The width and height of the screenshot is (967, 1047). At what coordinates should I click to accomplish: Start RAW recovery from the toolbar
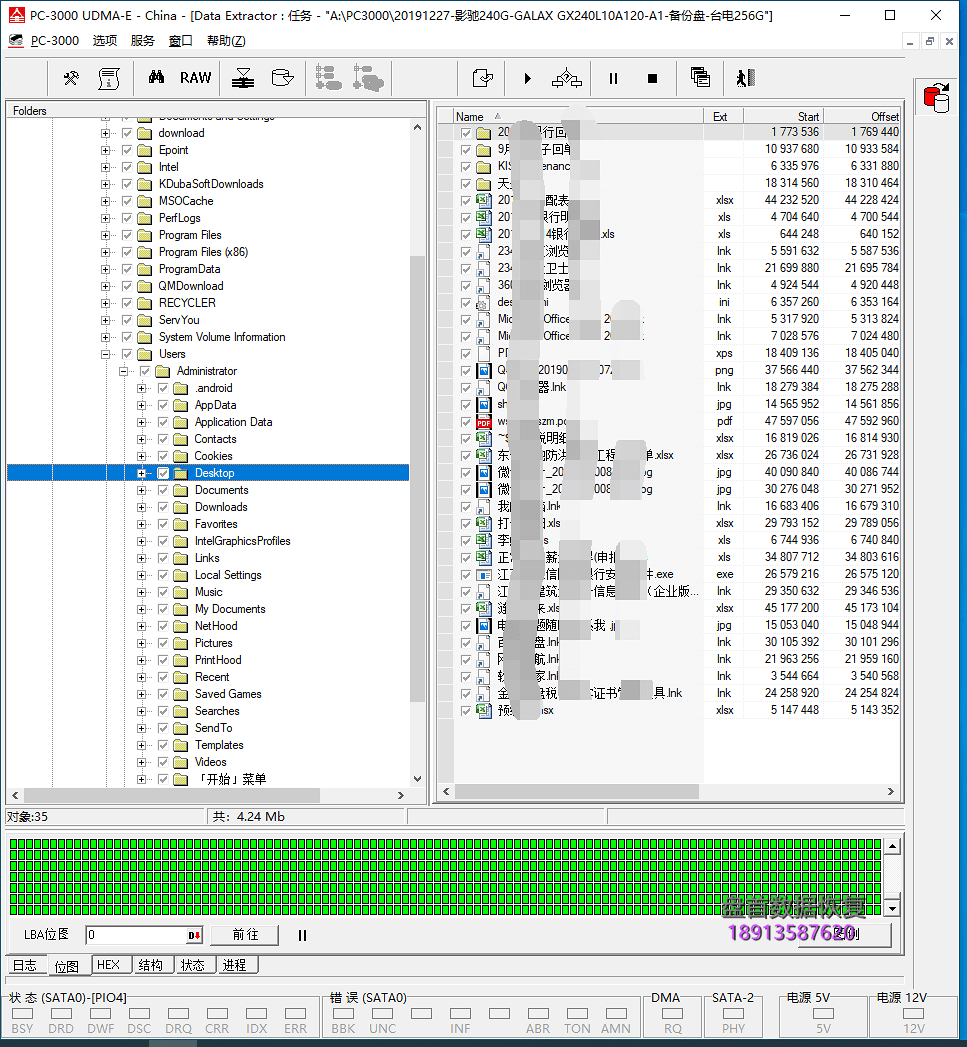click(195, 78)
